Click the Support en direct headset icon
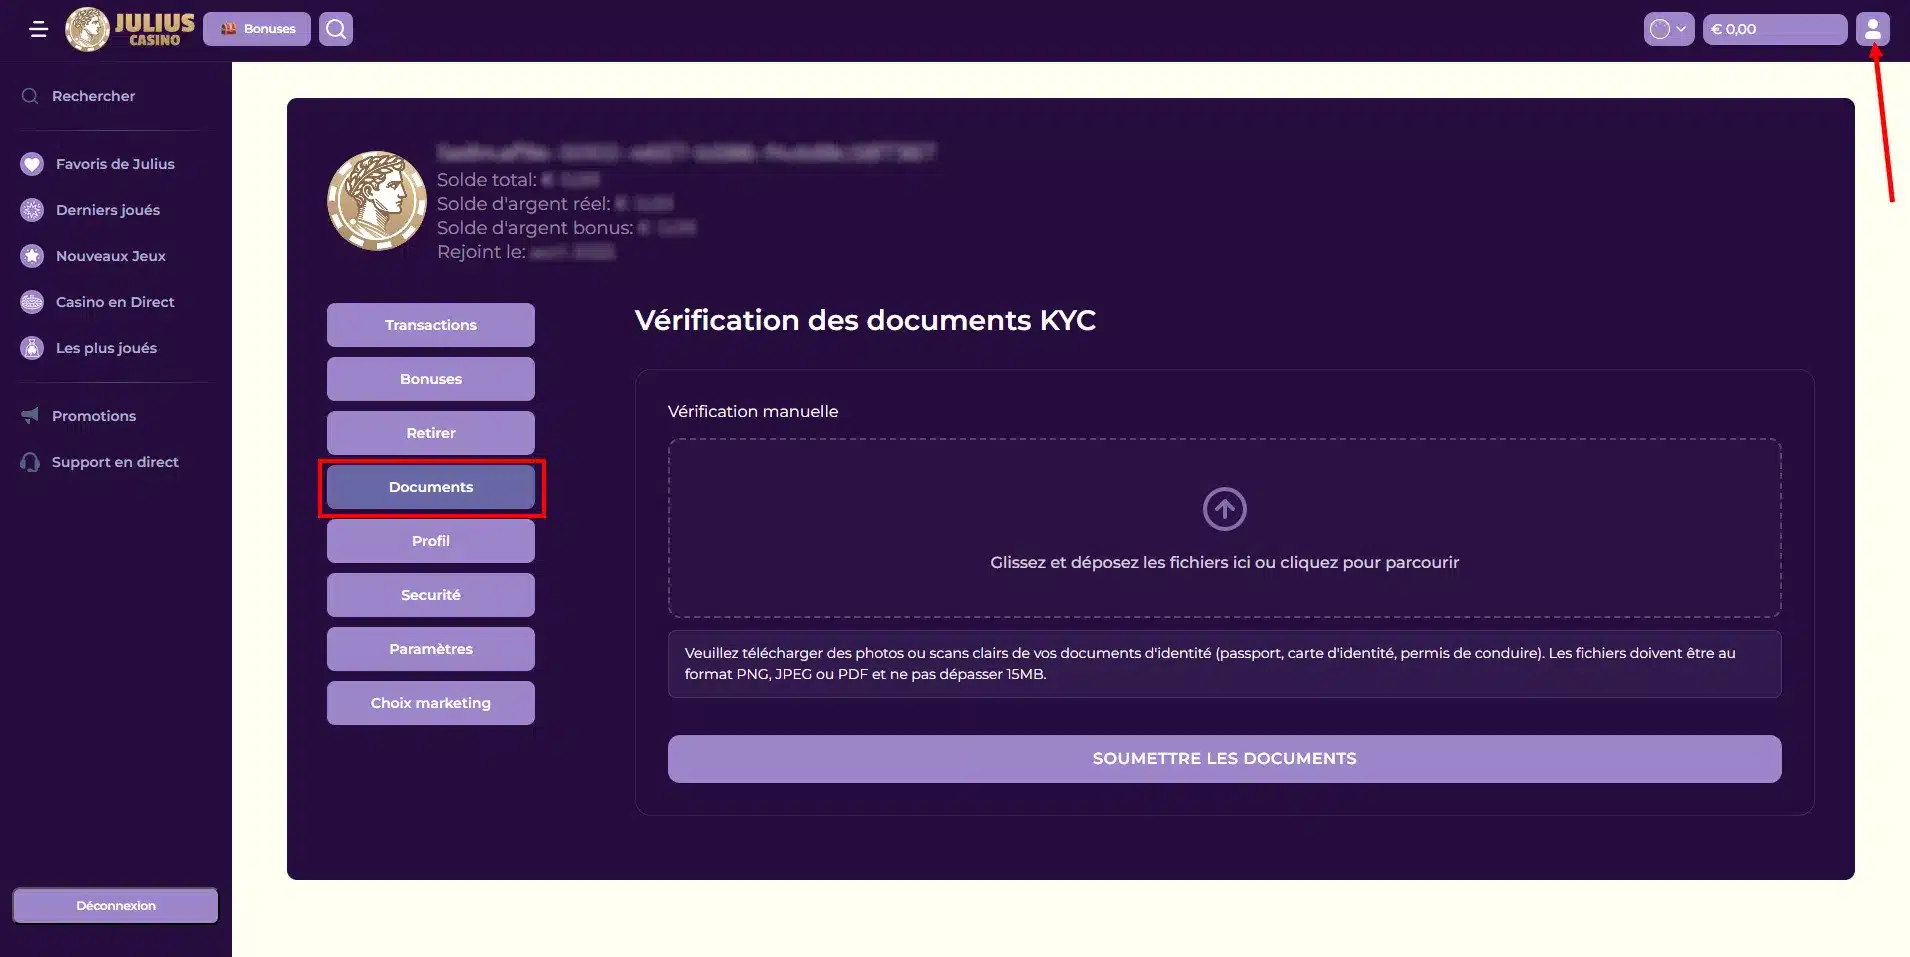This screenshot has height=957, width=1910. pos(29,462)
